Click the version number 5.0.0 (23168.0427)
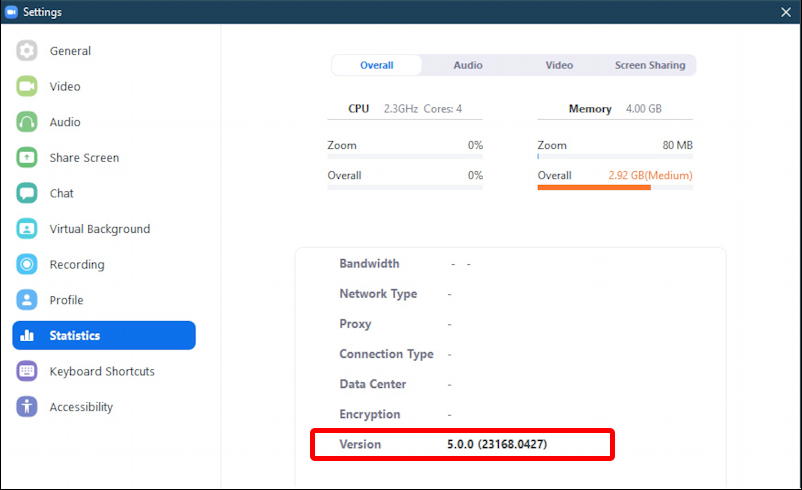This screenshot has height=490, width=802. click(x=497, y=444)
